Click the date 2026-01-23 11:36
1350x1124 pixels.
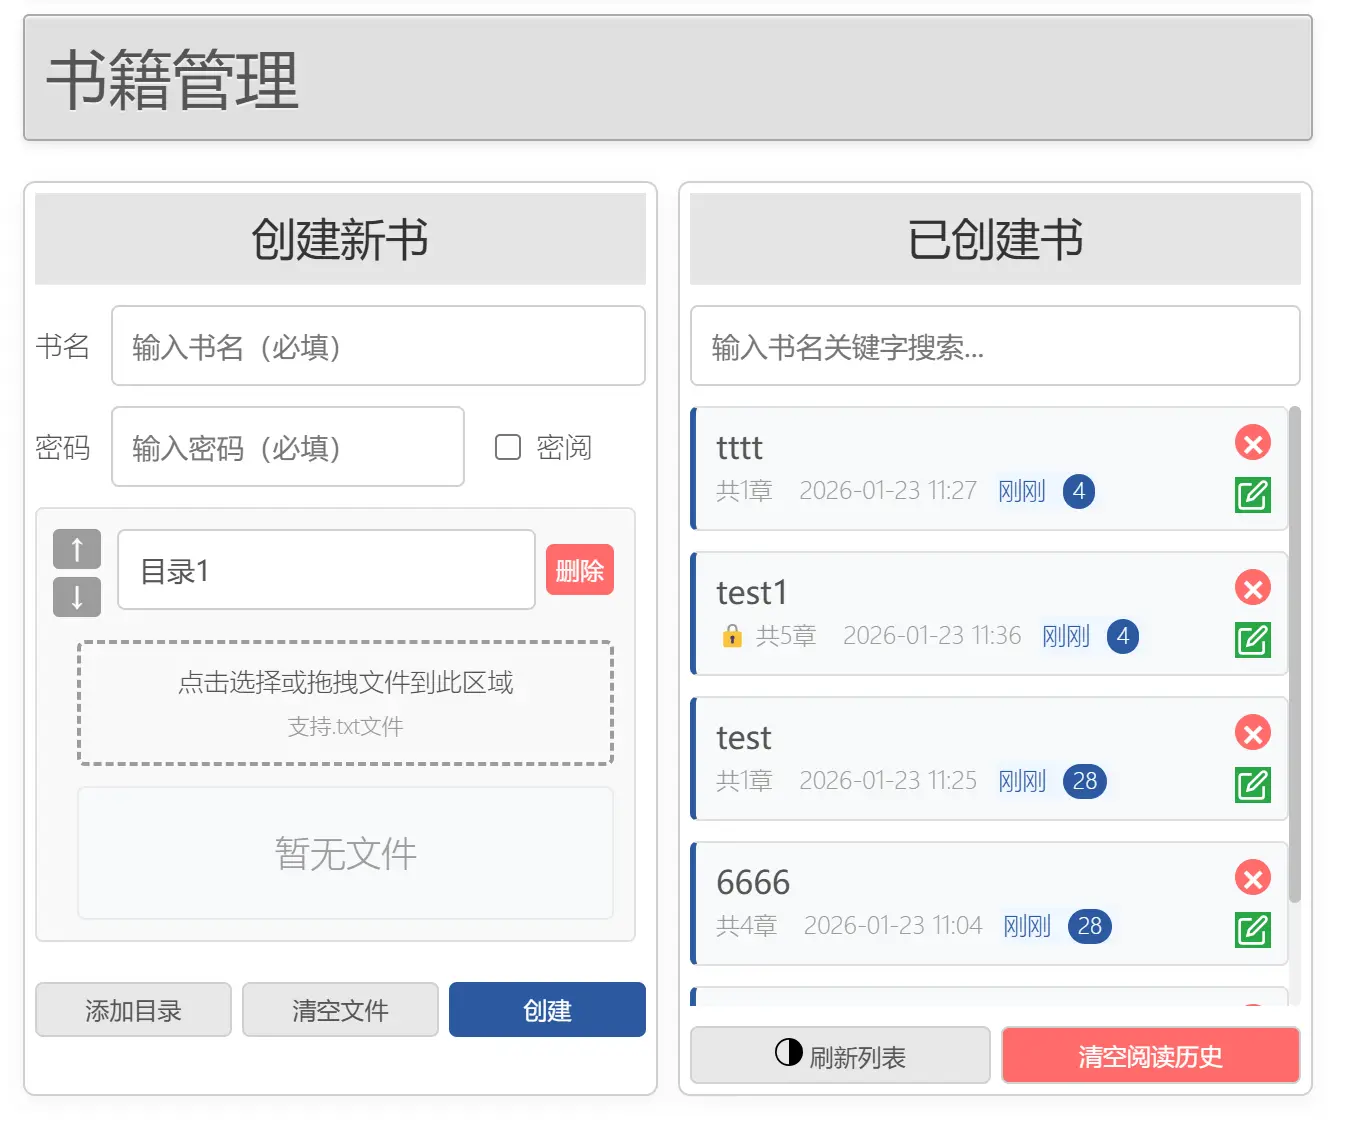click(x=932, y=636)
